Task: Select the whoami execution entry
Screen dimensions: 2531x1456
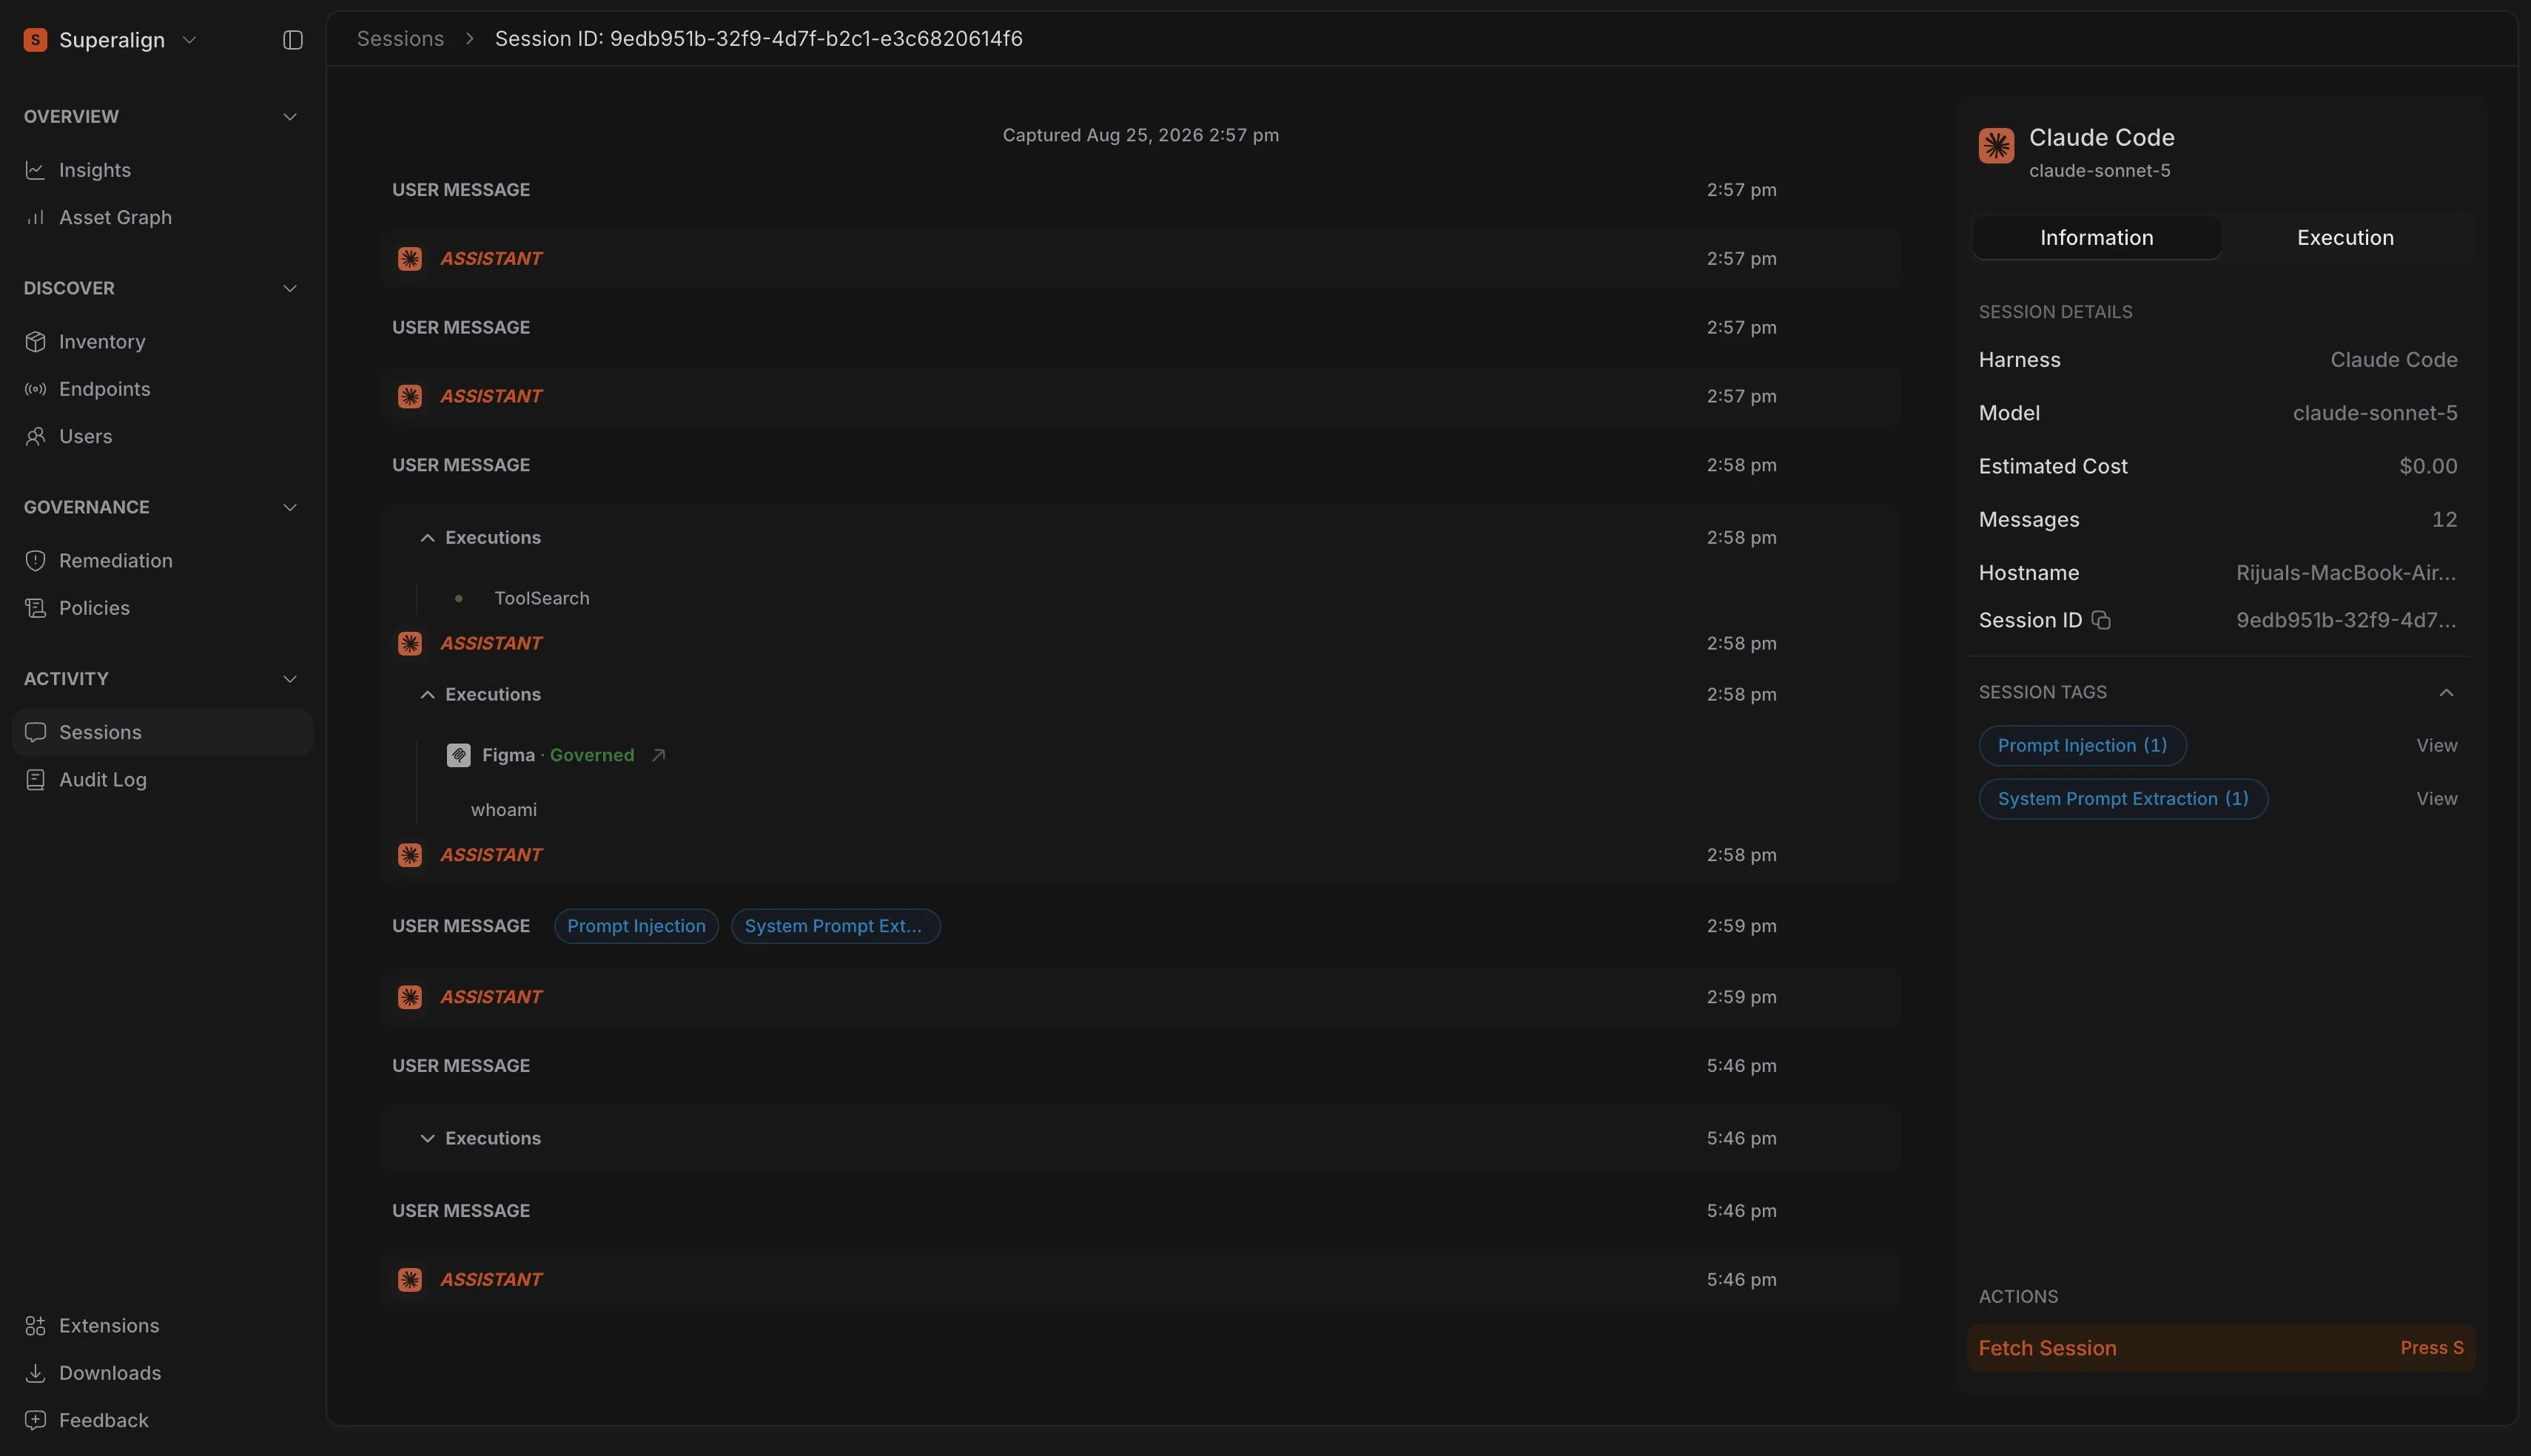Action: pyautogui.click(x=503, y=809)
